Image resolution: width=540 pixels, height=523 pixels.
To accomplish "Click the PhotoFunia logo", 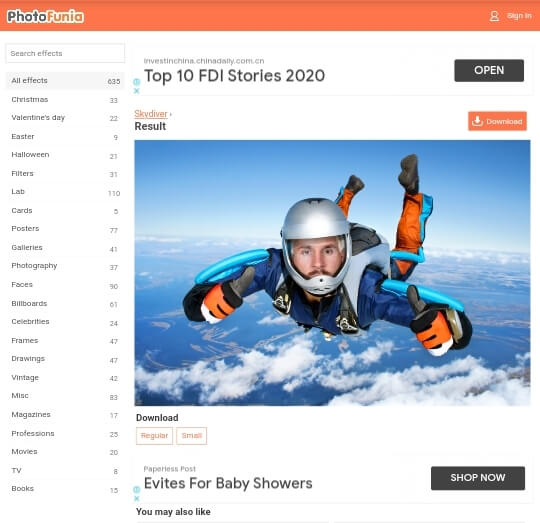I will 45,17.
